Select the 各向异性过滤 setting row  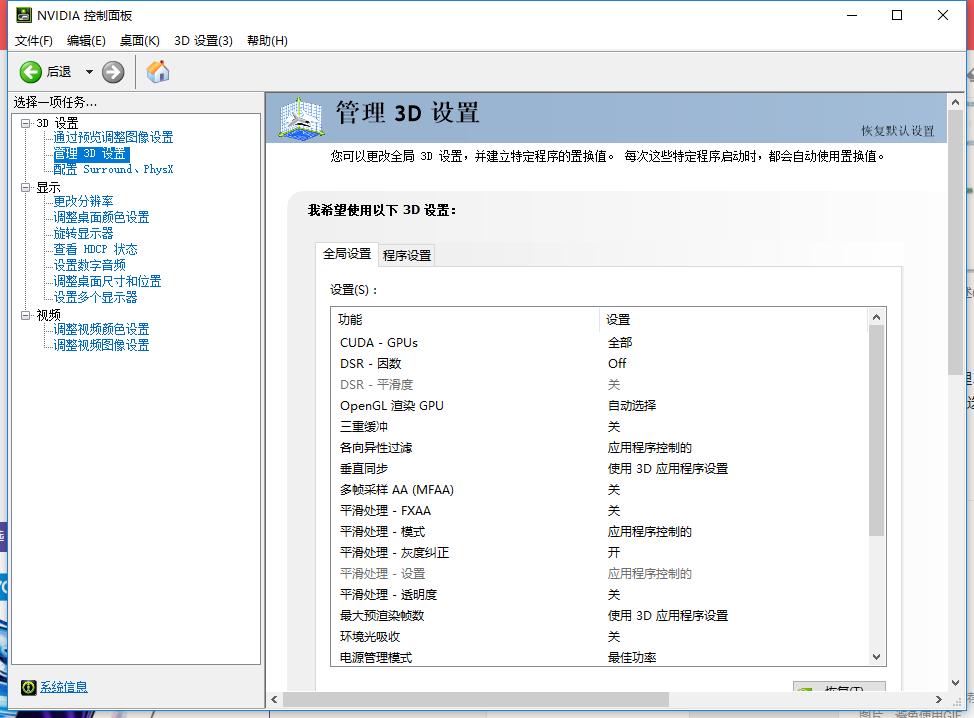click(x=599, y=448)
